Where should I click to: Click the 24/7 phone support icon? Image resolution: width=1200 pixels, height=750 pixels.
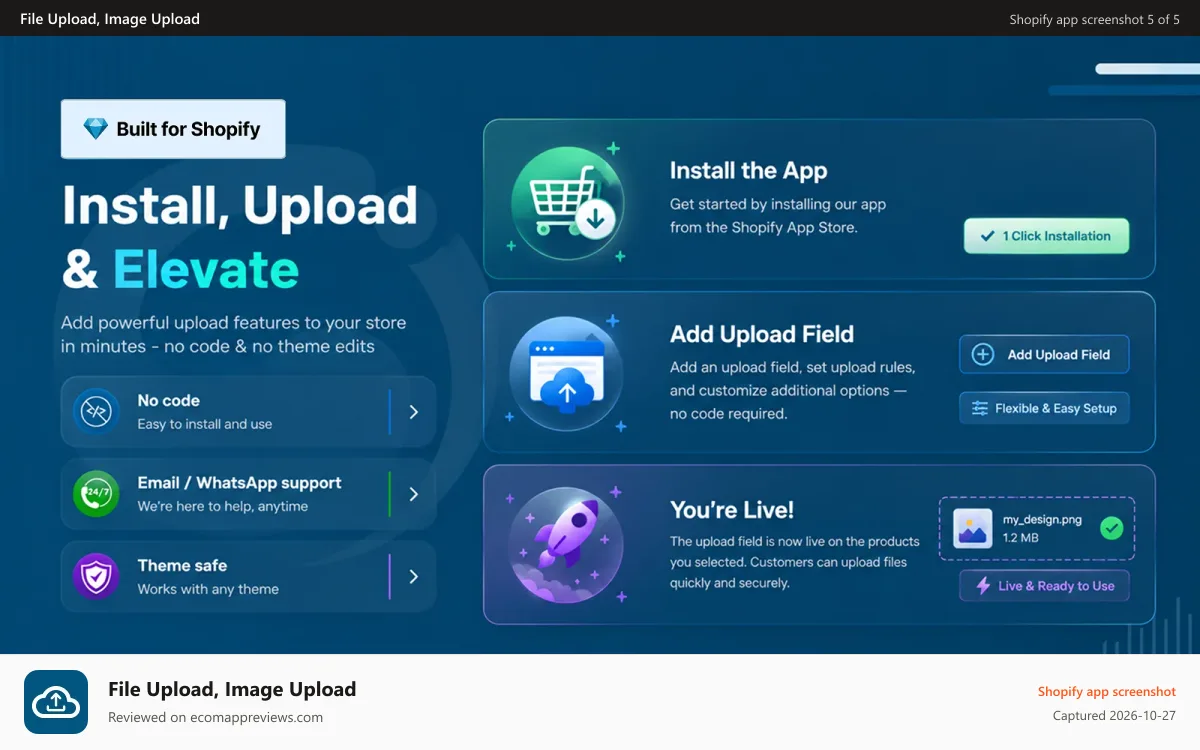[96, 494]
